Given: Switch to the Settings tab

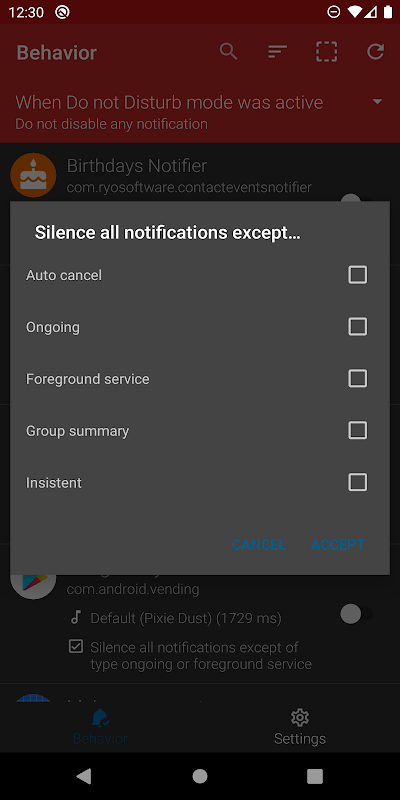Looking at the screenshot, I should [300, 727].
